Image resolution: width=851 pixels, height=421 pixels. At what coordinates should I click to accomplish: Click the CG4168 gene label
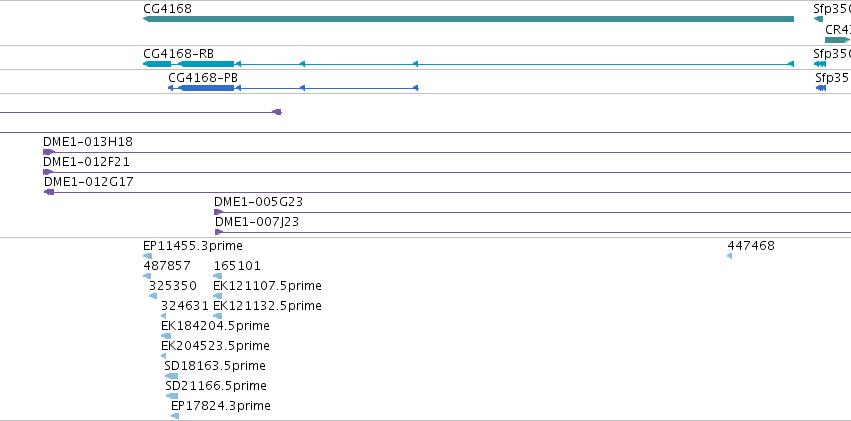pos(167,9)
